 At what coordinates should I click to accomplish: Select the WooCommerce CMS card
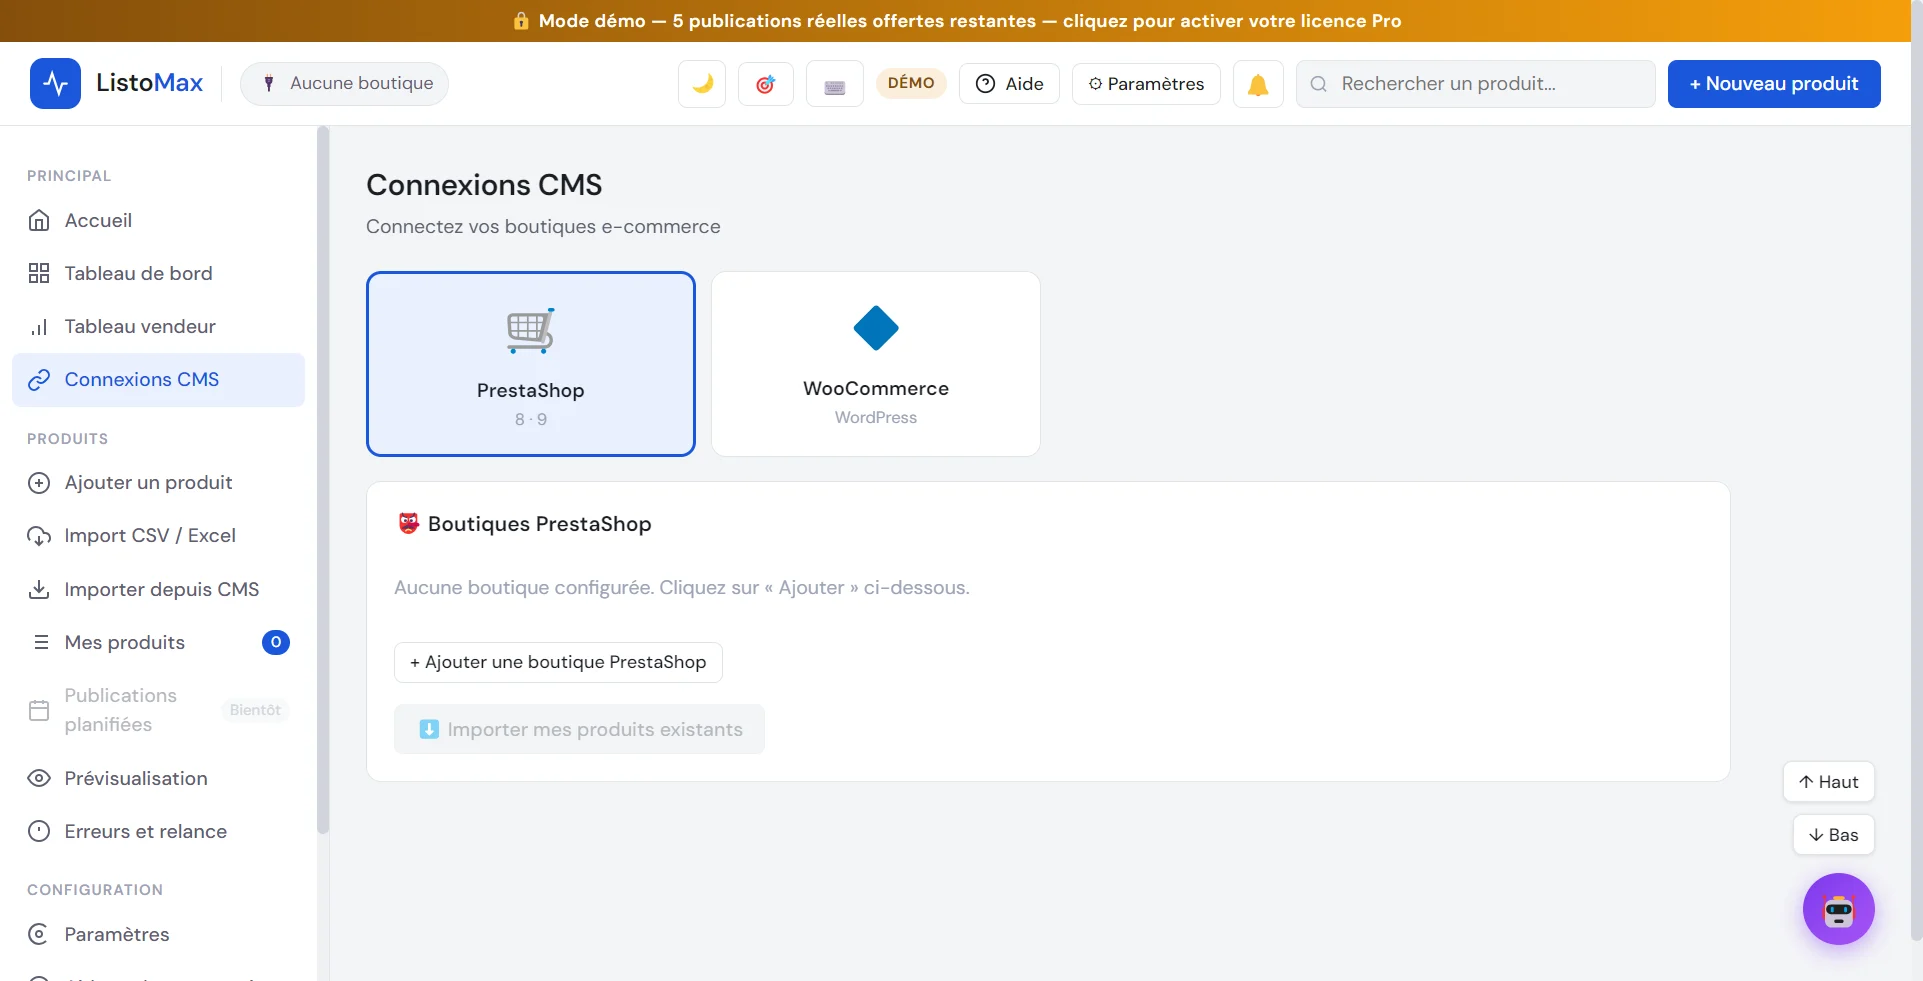point(876,364)
